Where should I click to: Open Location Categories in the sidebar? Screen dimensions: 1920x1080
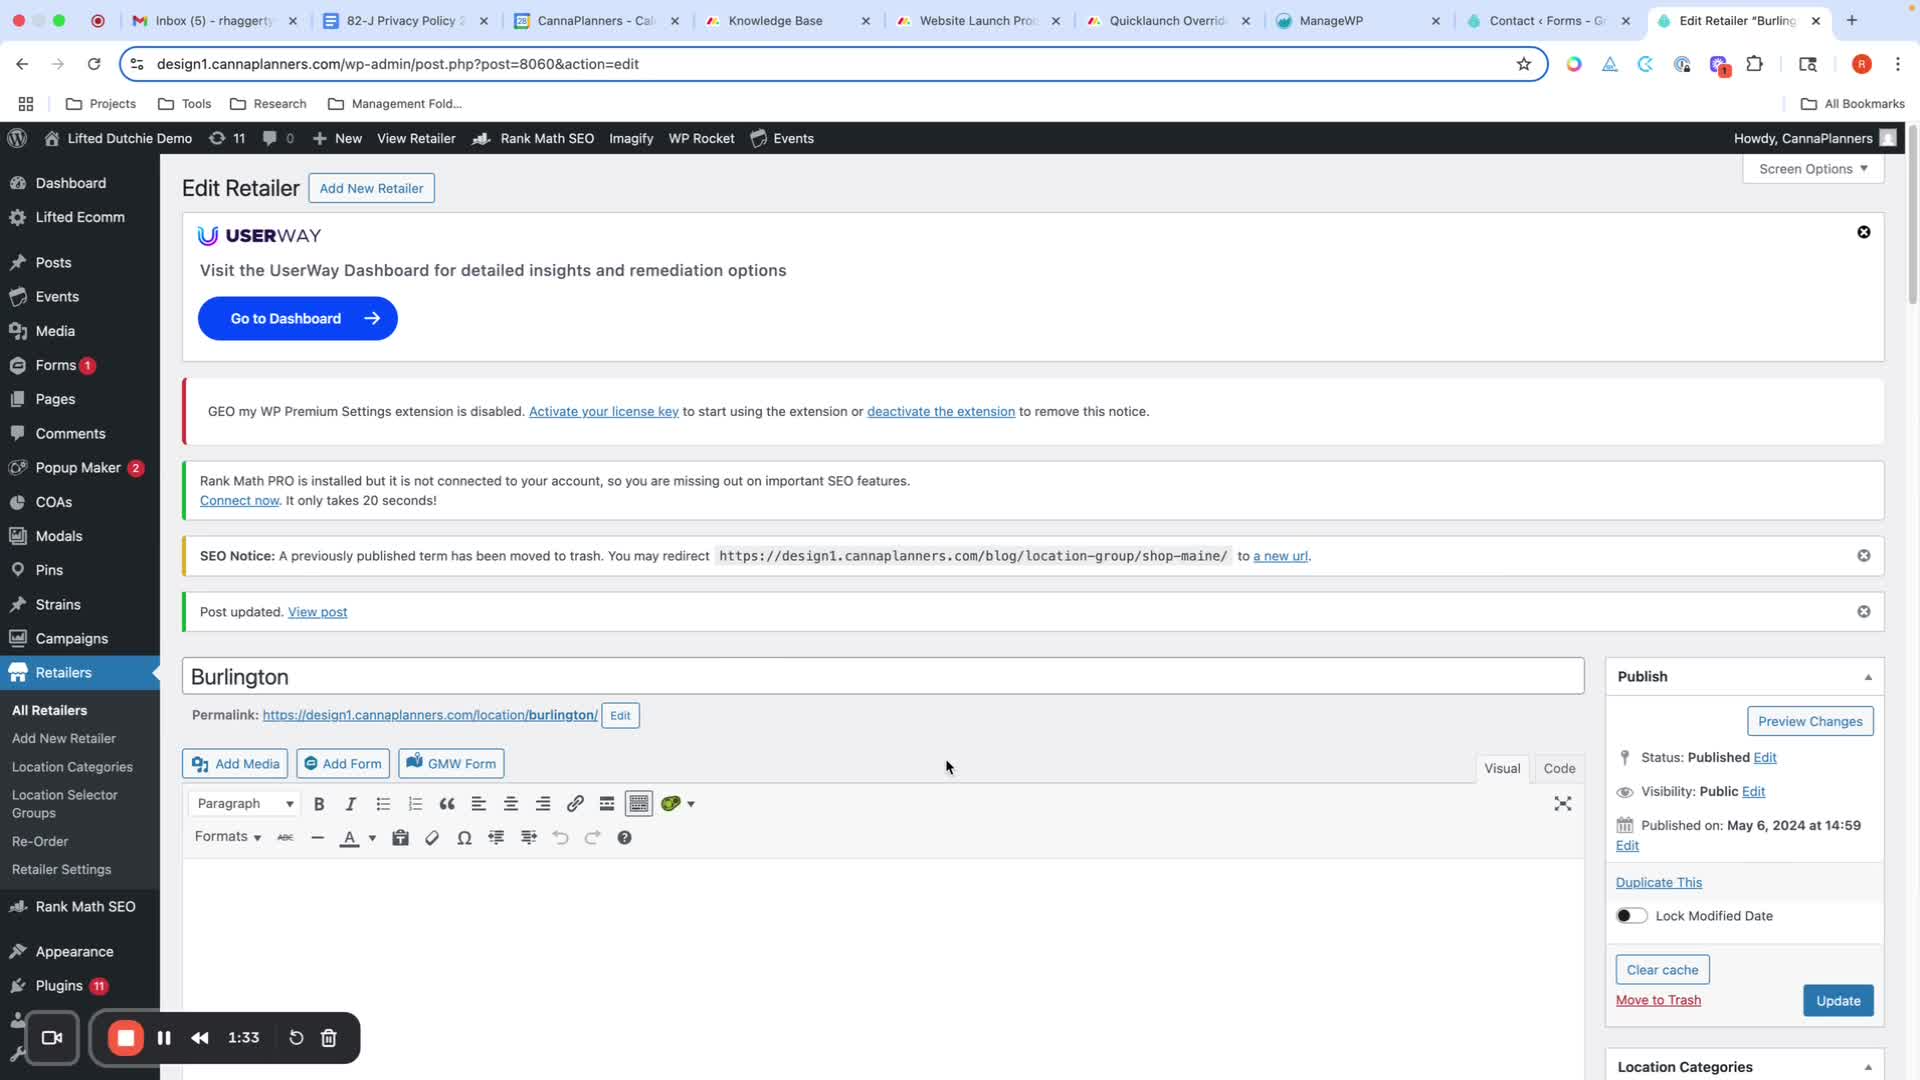[x=72, y=767]
